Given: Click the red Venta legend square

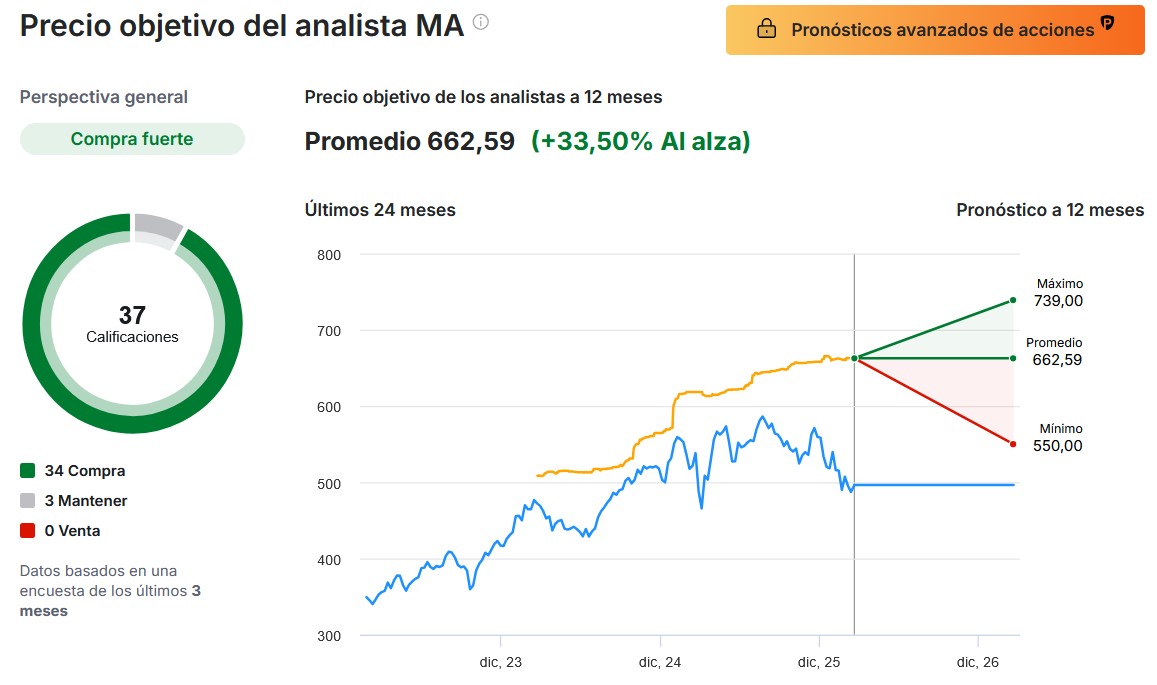Looking at the screenshot, I should tap(28, 531).
